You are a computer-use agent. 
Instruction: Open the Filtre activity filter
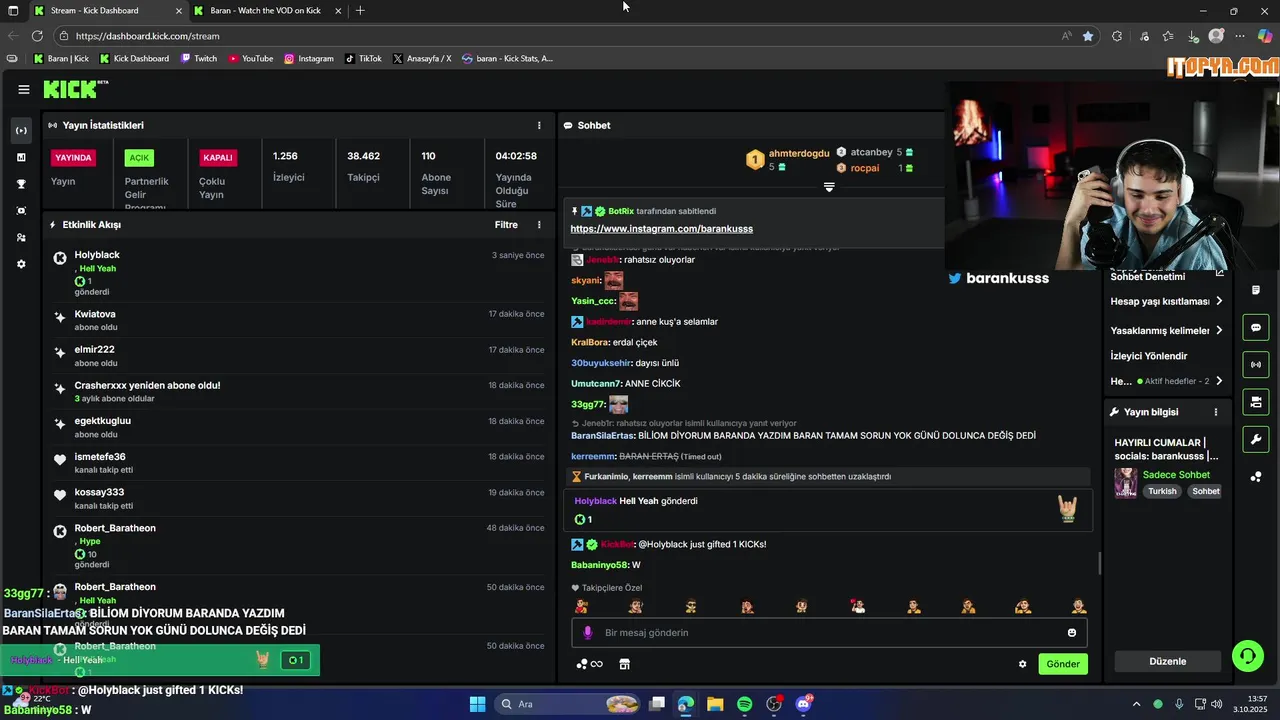click(x=506, y=225)
